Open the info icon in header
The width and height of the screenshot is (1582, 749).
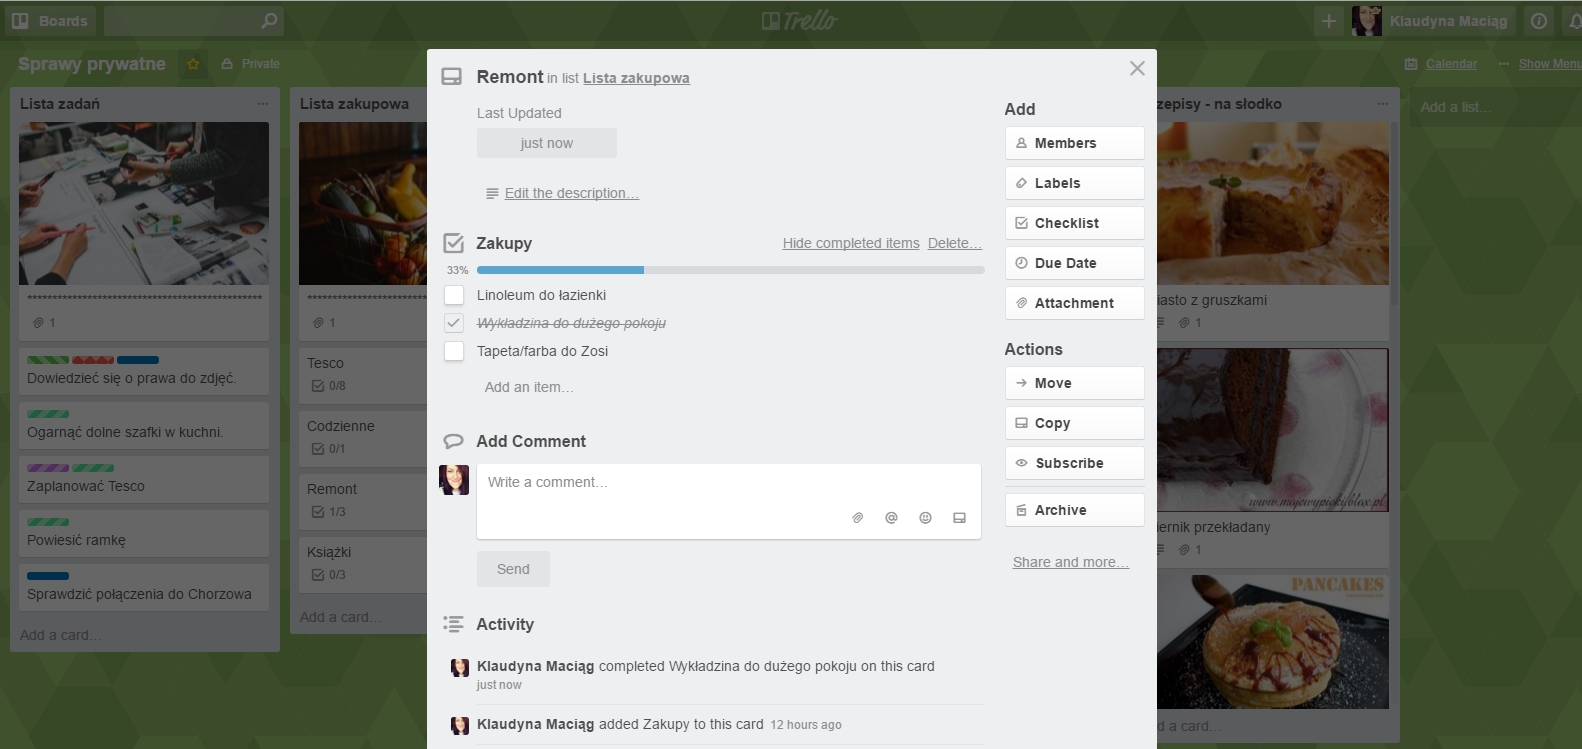[x=1540, y=21]
